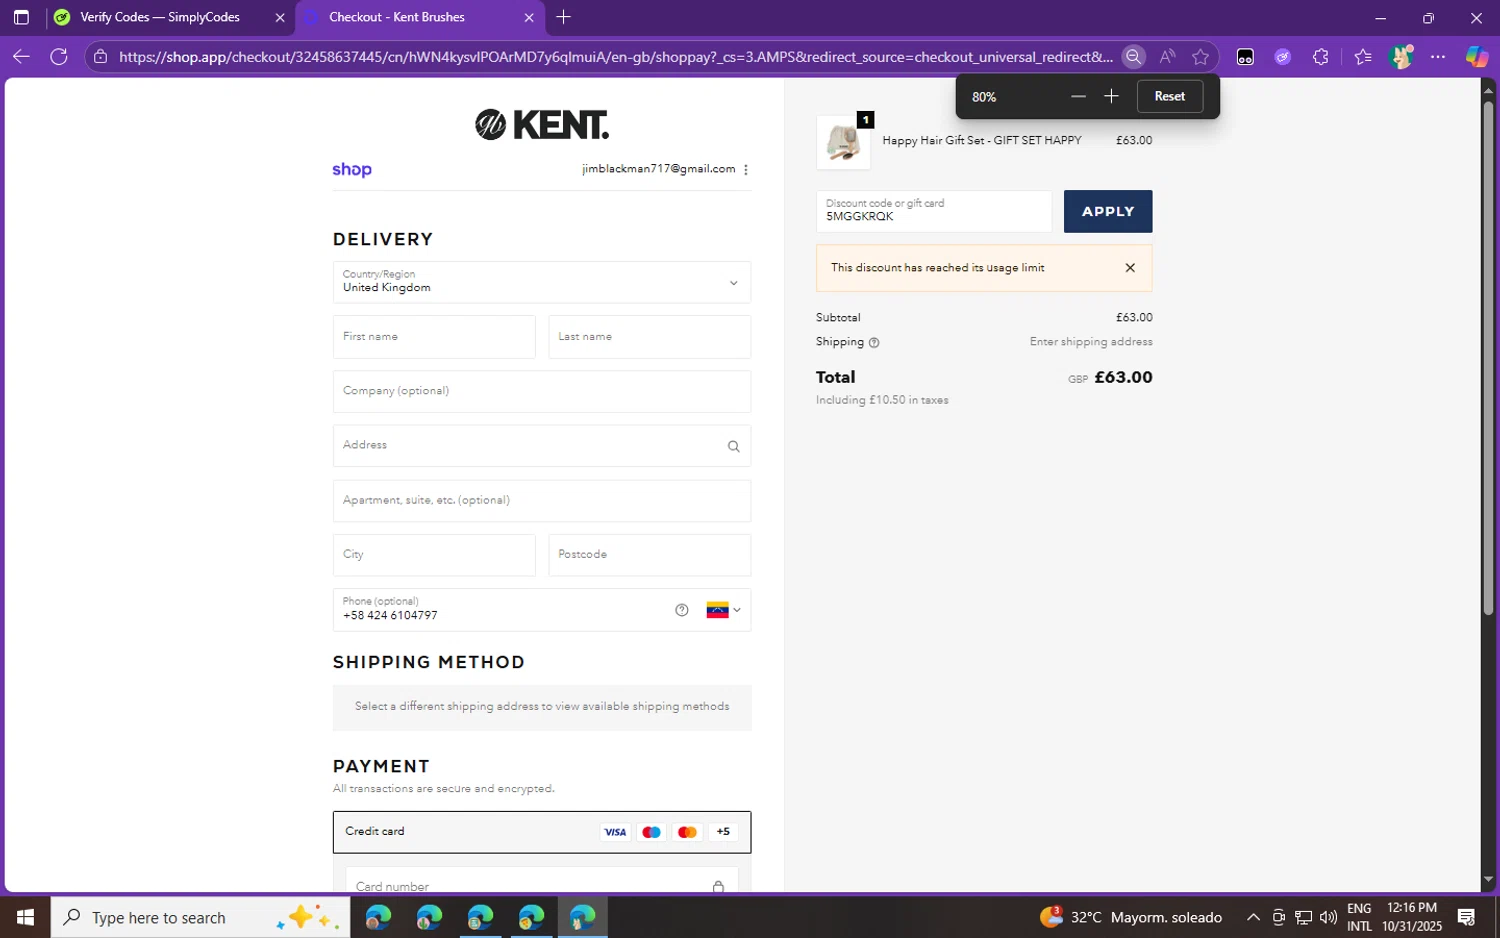Click the Discount code or gift card field
This screenshot has height=938, width=1500.
[x=934, y=211]
